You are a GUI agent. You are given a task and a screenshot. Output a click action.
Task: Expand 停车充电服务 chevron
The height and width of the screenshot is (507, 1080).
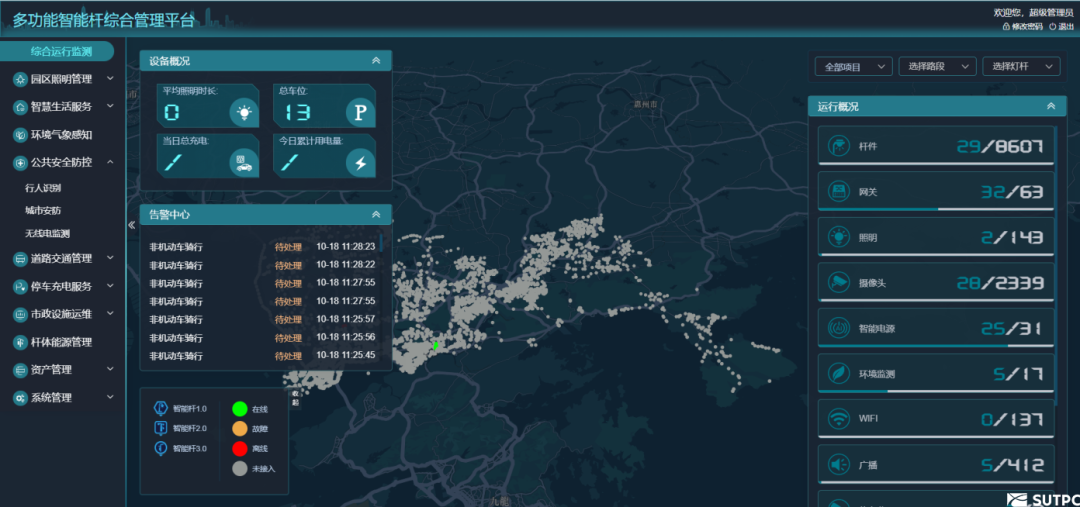click(110, 285)
